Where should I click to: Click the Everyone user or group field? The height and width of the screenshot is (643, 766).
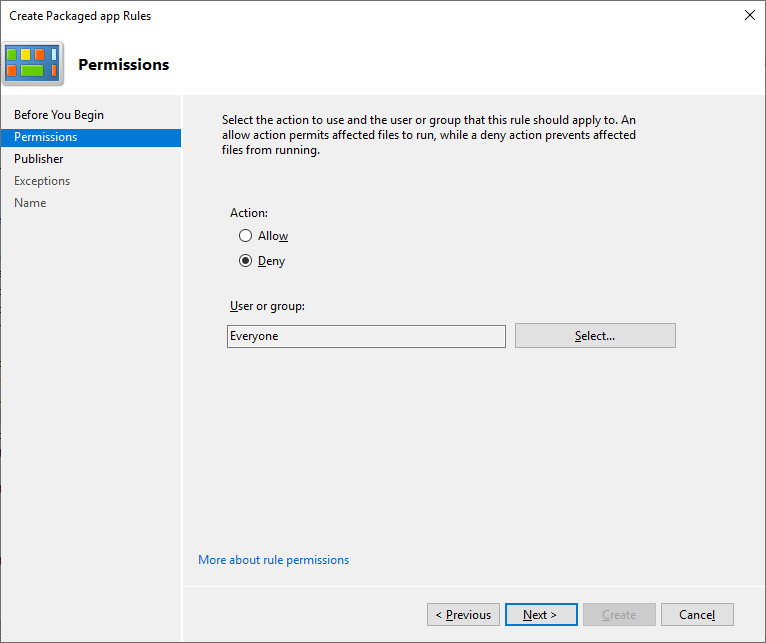(x=366, y=336)
